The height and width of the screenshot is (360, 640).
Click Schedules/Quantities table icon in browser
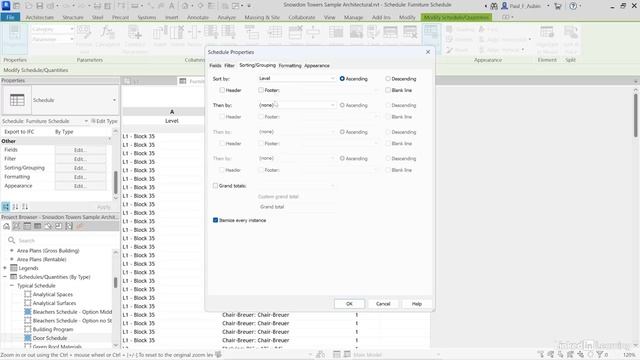(x=13, y=277)
